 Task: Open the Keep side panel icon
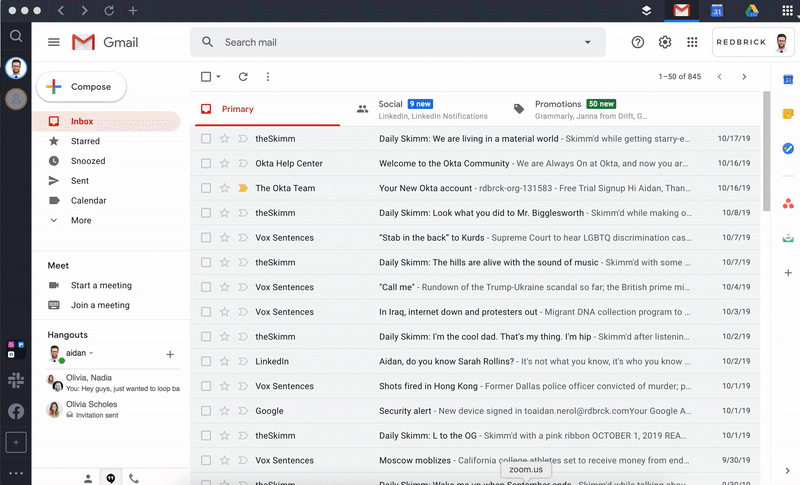point(788,114)
